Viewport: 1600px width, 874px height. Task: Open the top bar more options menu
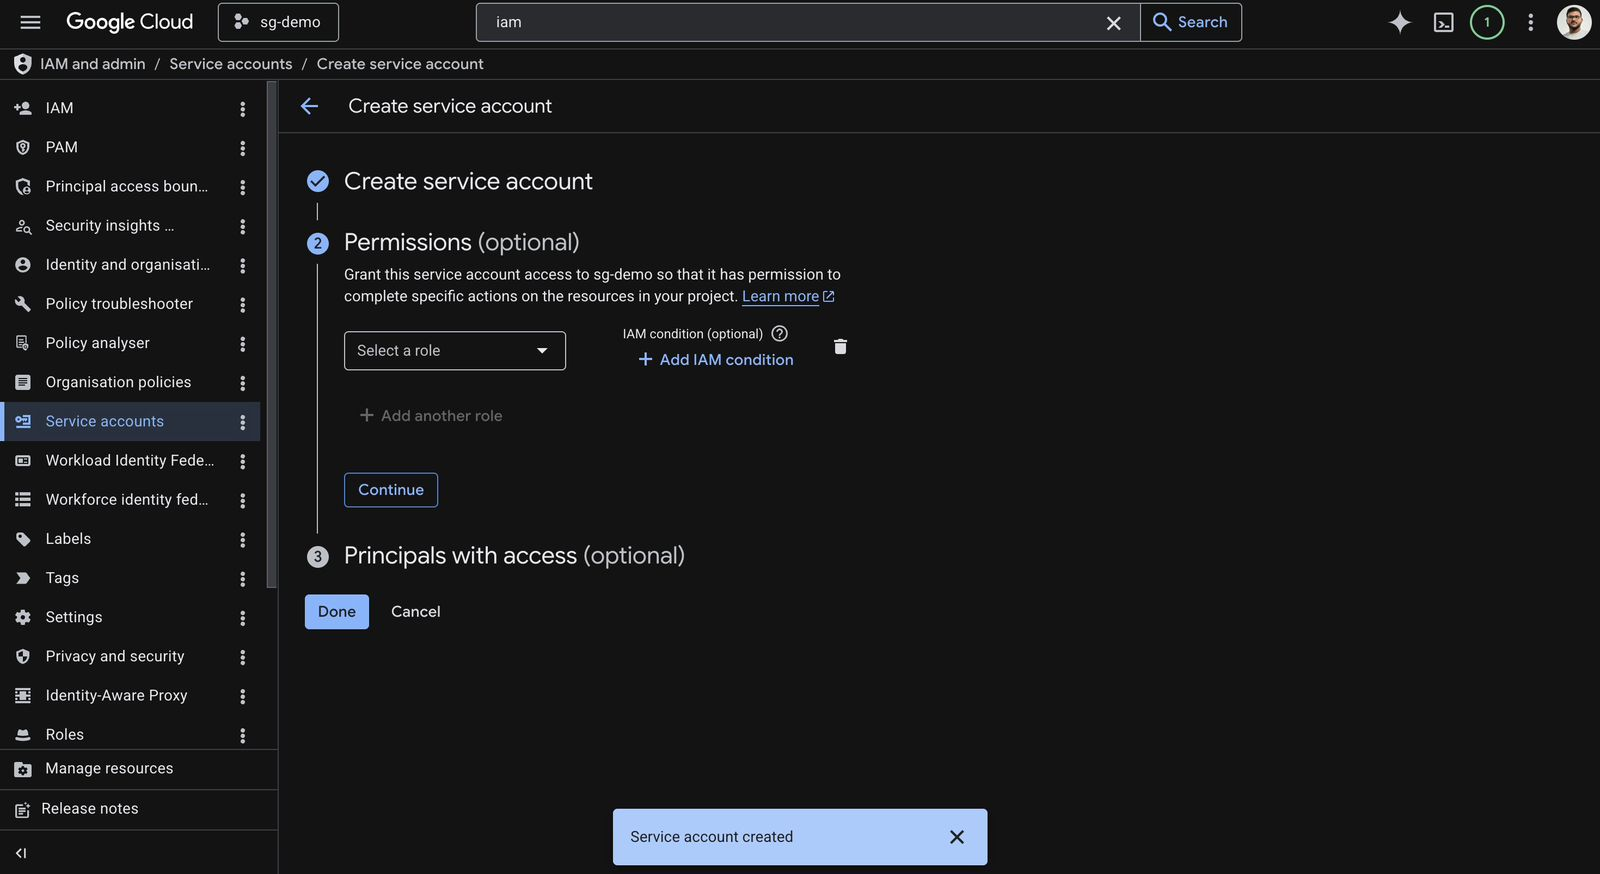pos(1530,22)
